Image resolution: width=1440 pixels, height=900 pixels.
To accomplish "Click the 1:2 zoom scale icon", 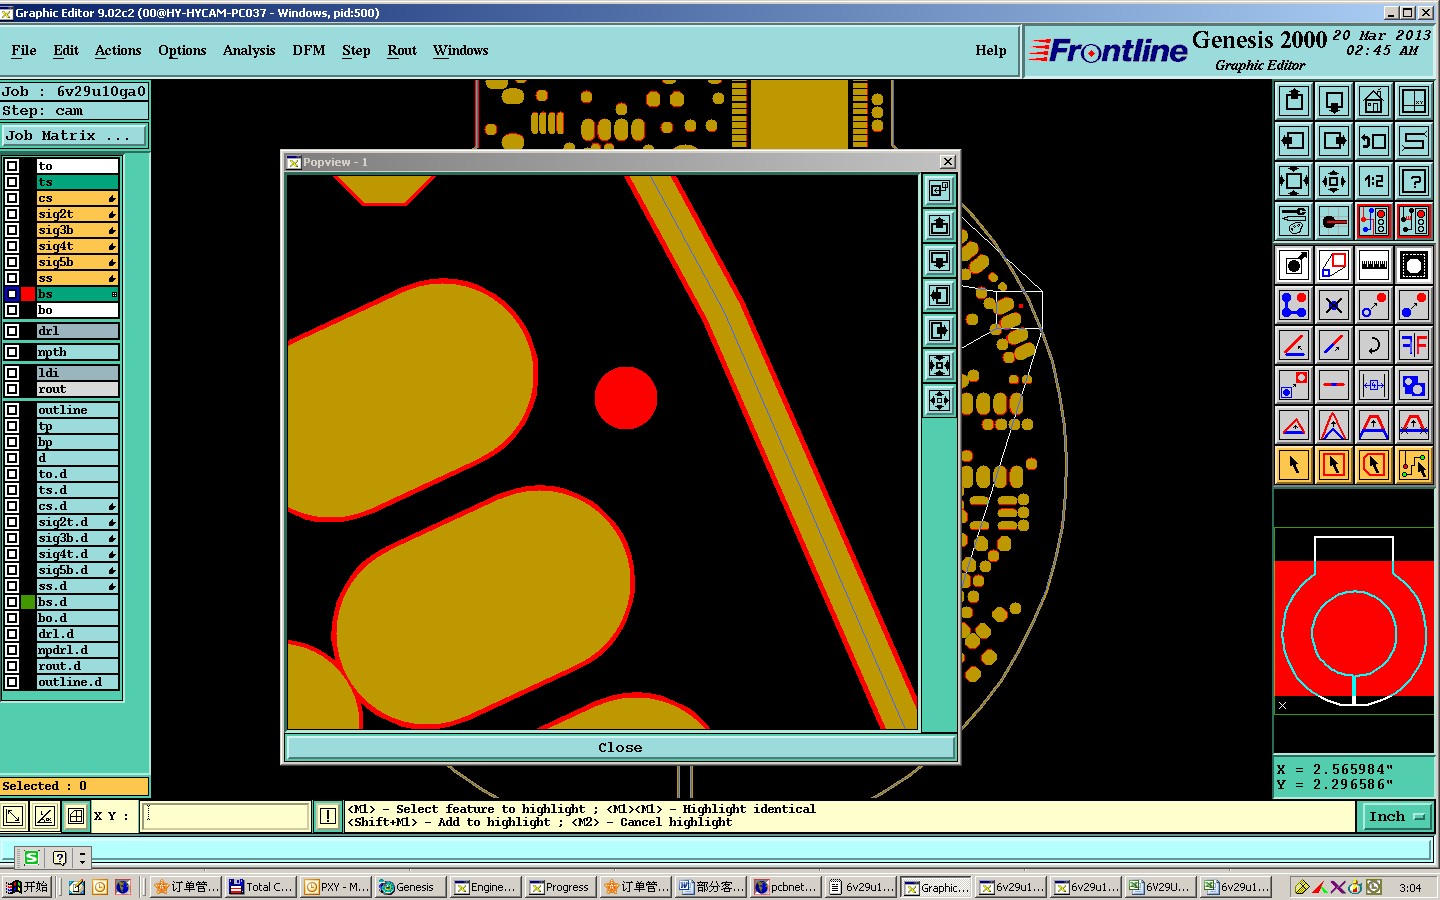I will pos(1374,181).
